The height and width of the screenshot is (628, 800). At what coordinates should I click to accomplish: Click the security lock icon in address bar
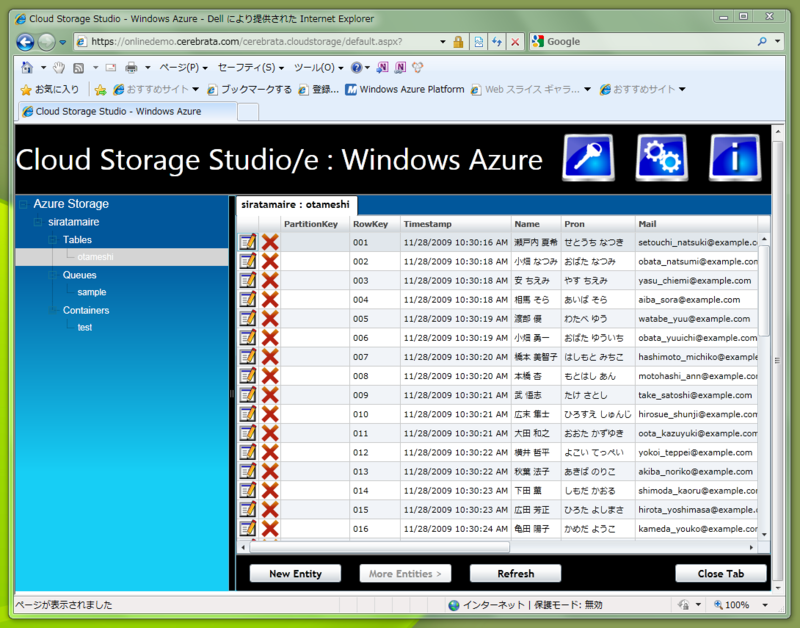click(x=458, y=42)
